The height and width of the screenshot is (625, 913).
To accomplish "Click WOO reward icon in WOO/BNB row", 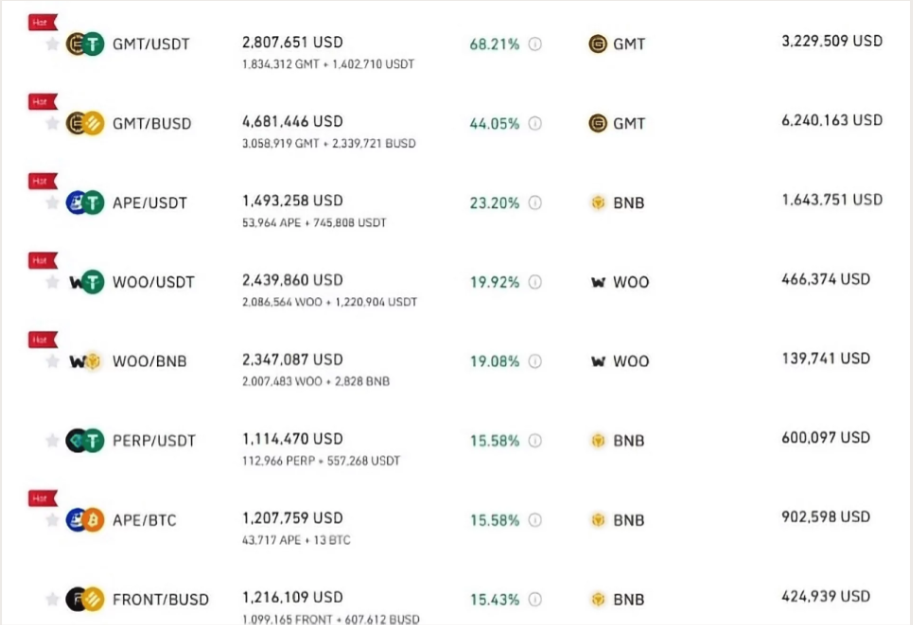I will point(598,362).
